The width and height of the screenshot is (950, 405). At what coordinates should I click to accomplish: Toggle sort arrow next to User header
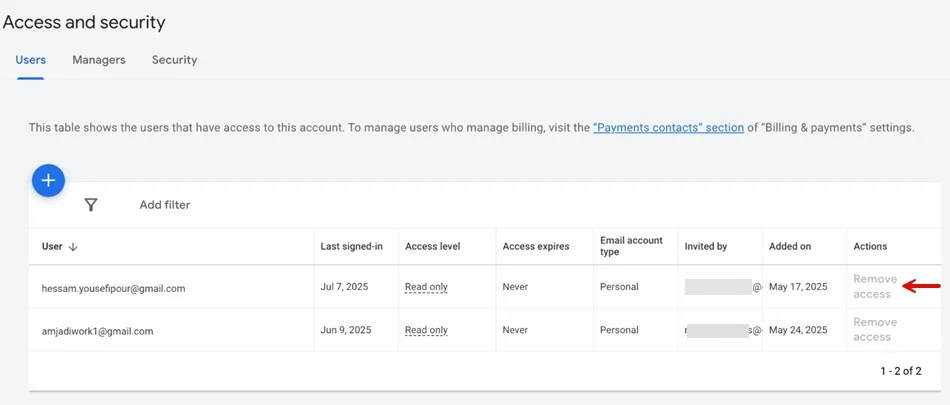point(73,247)
